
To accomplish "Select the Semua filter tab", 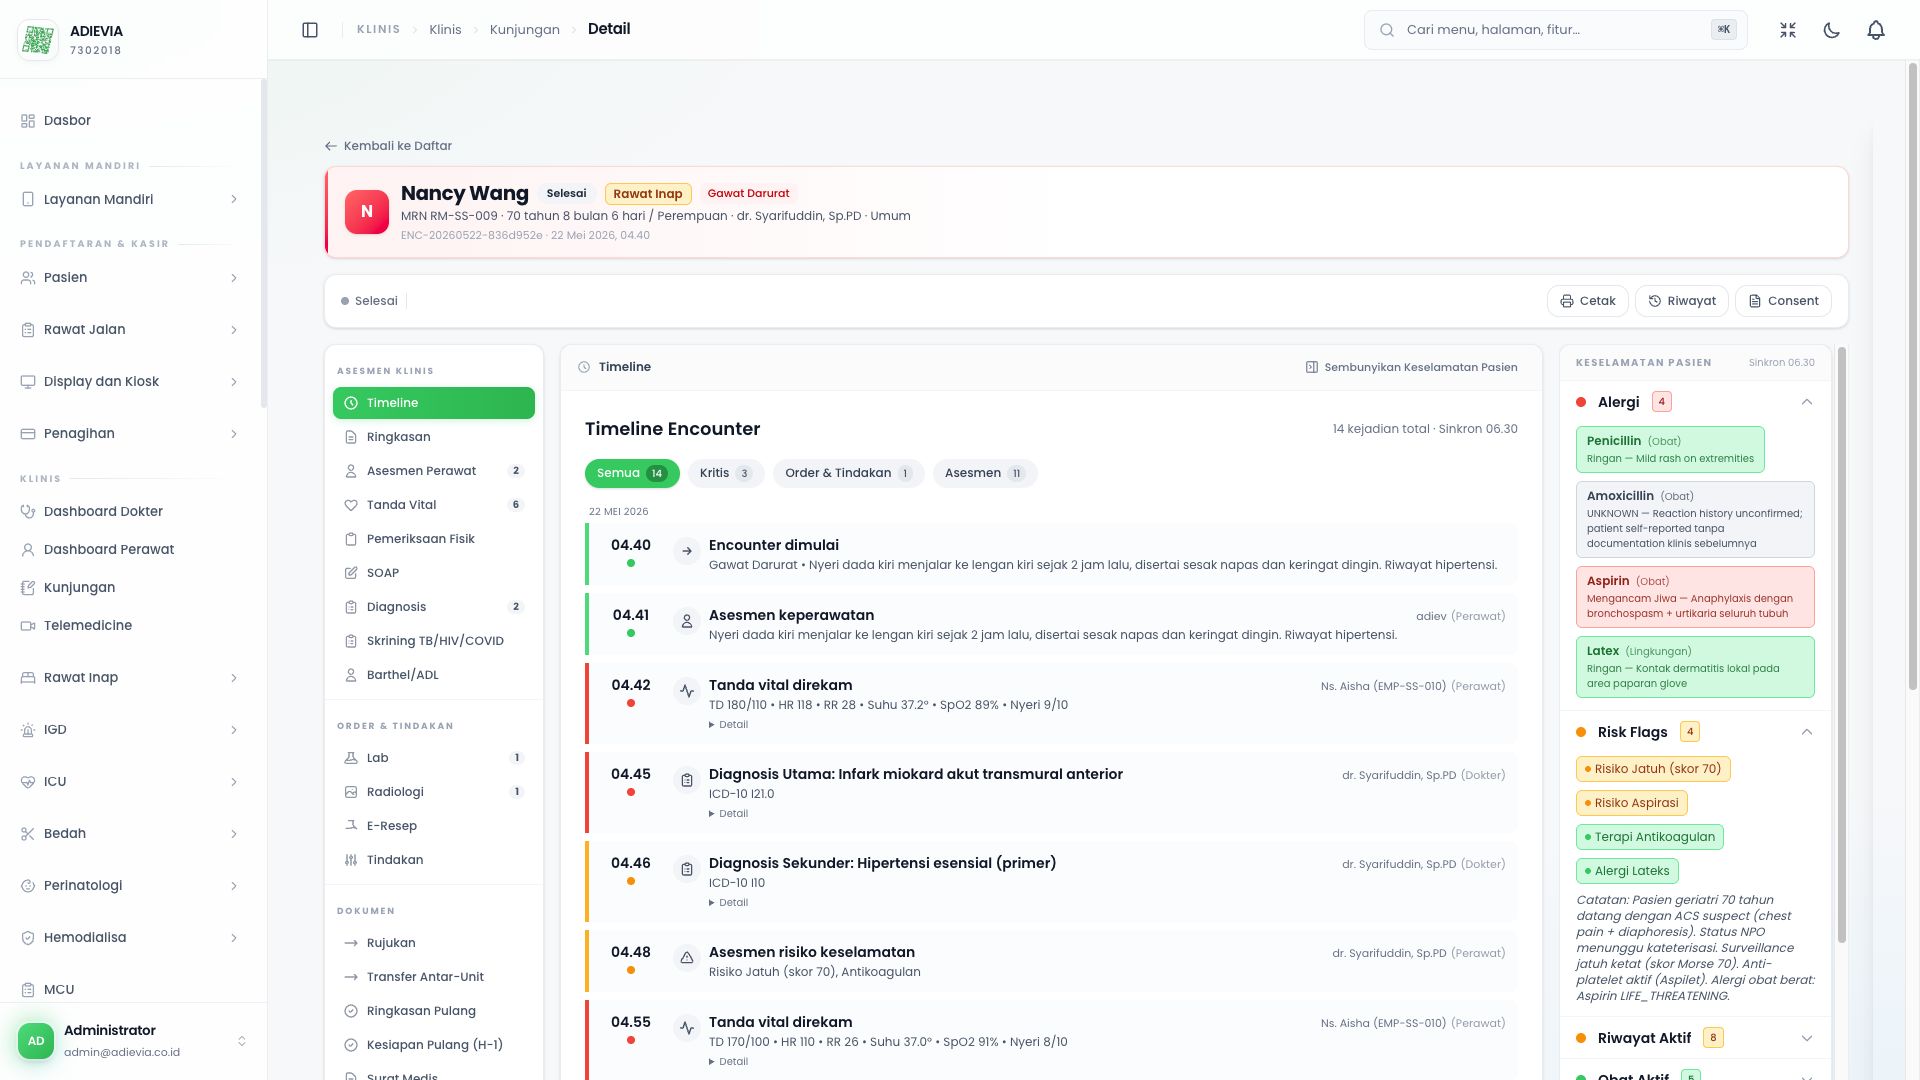I will pyautogui.click(x=632, y=473).
